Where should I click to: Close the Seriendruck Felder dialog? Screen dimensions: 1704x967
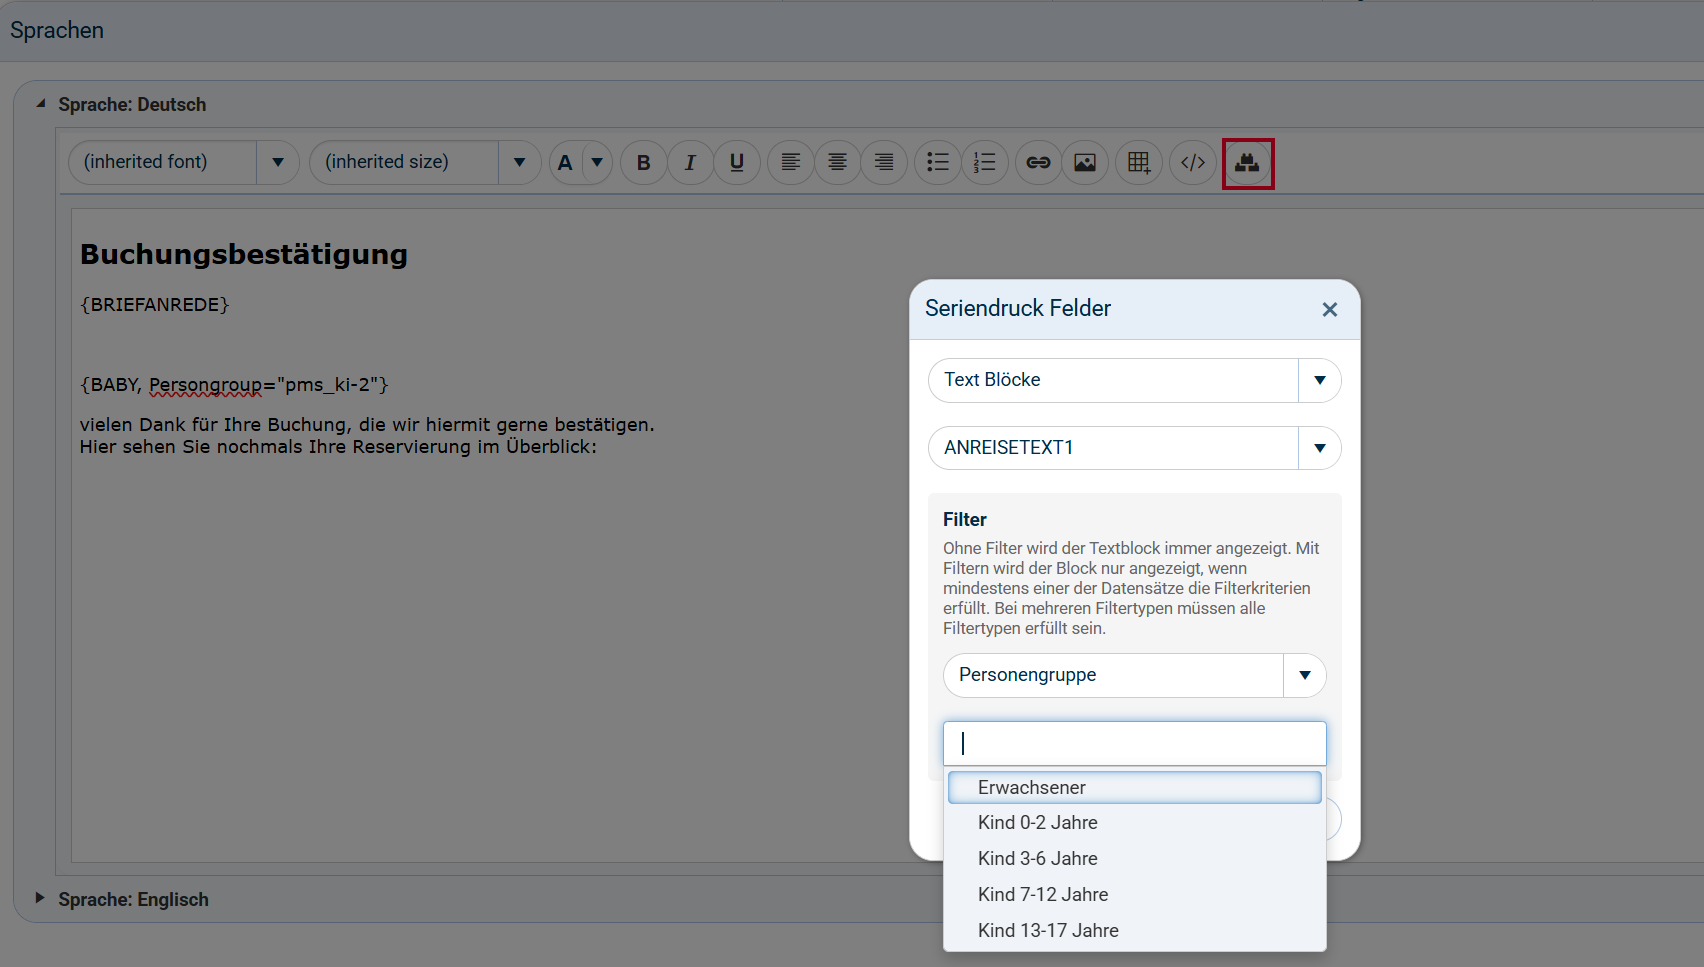[x=1329, y=309]
